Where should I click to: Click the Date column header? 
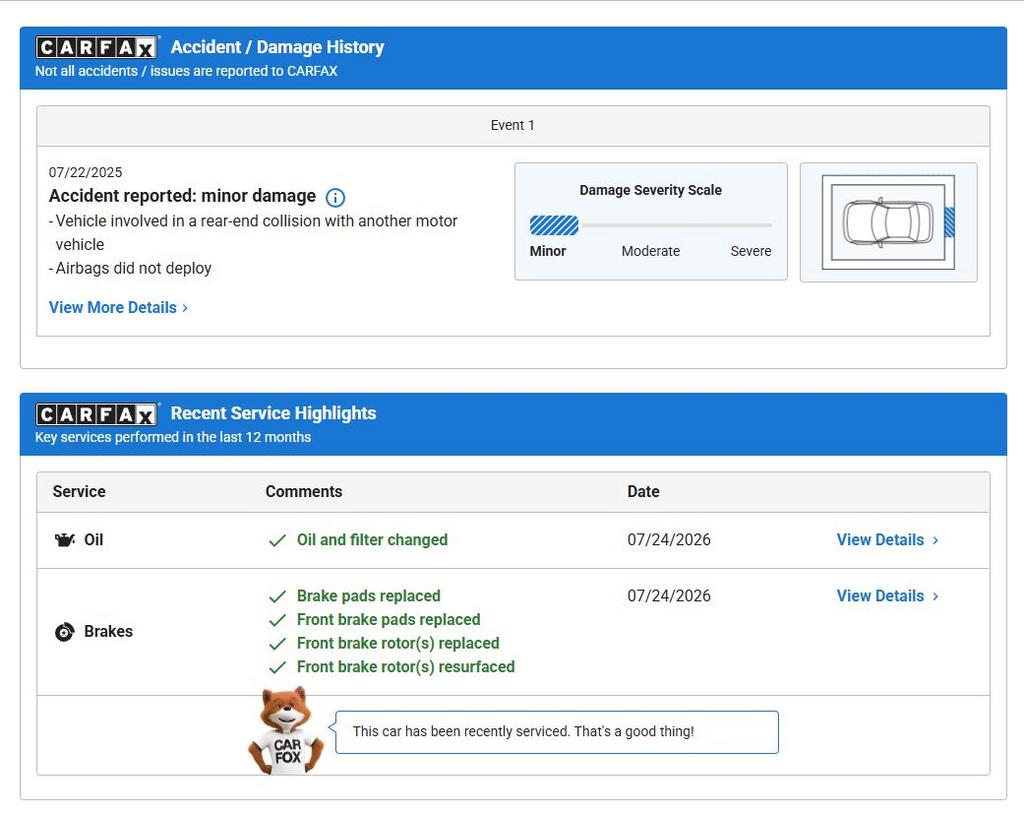pyautogui.click(x=643, y=492)
